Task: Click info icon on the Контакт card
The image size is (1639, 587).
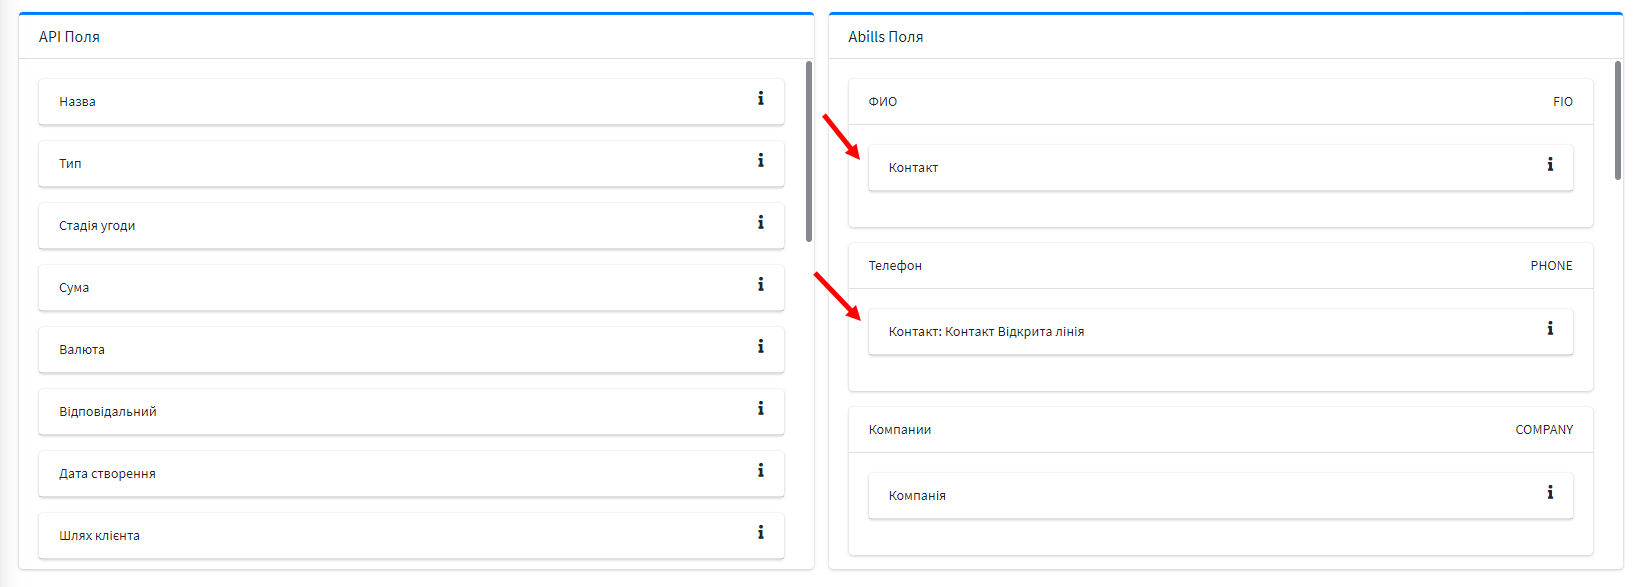Action: pyautogui.click(x=1550, y=165)
